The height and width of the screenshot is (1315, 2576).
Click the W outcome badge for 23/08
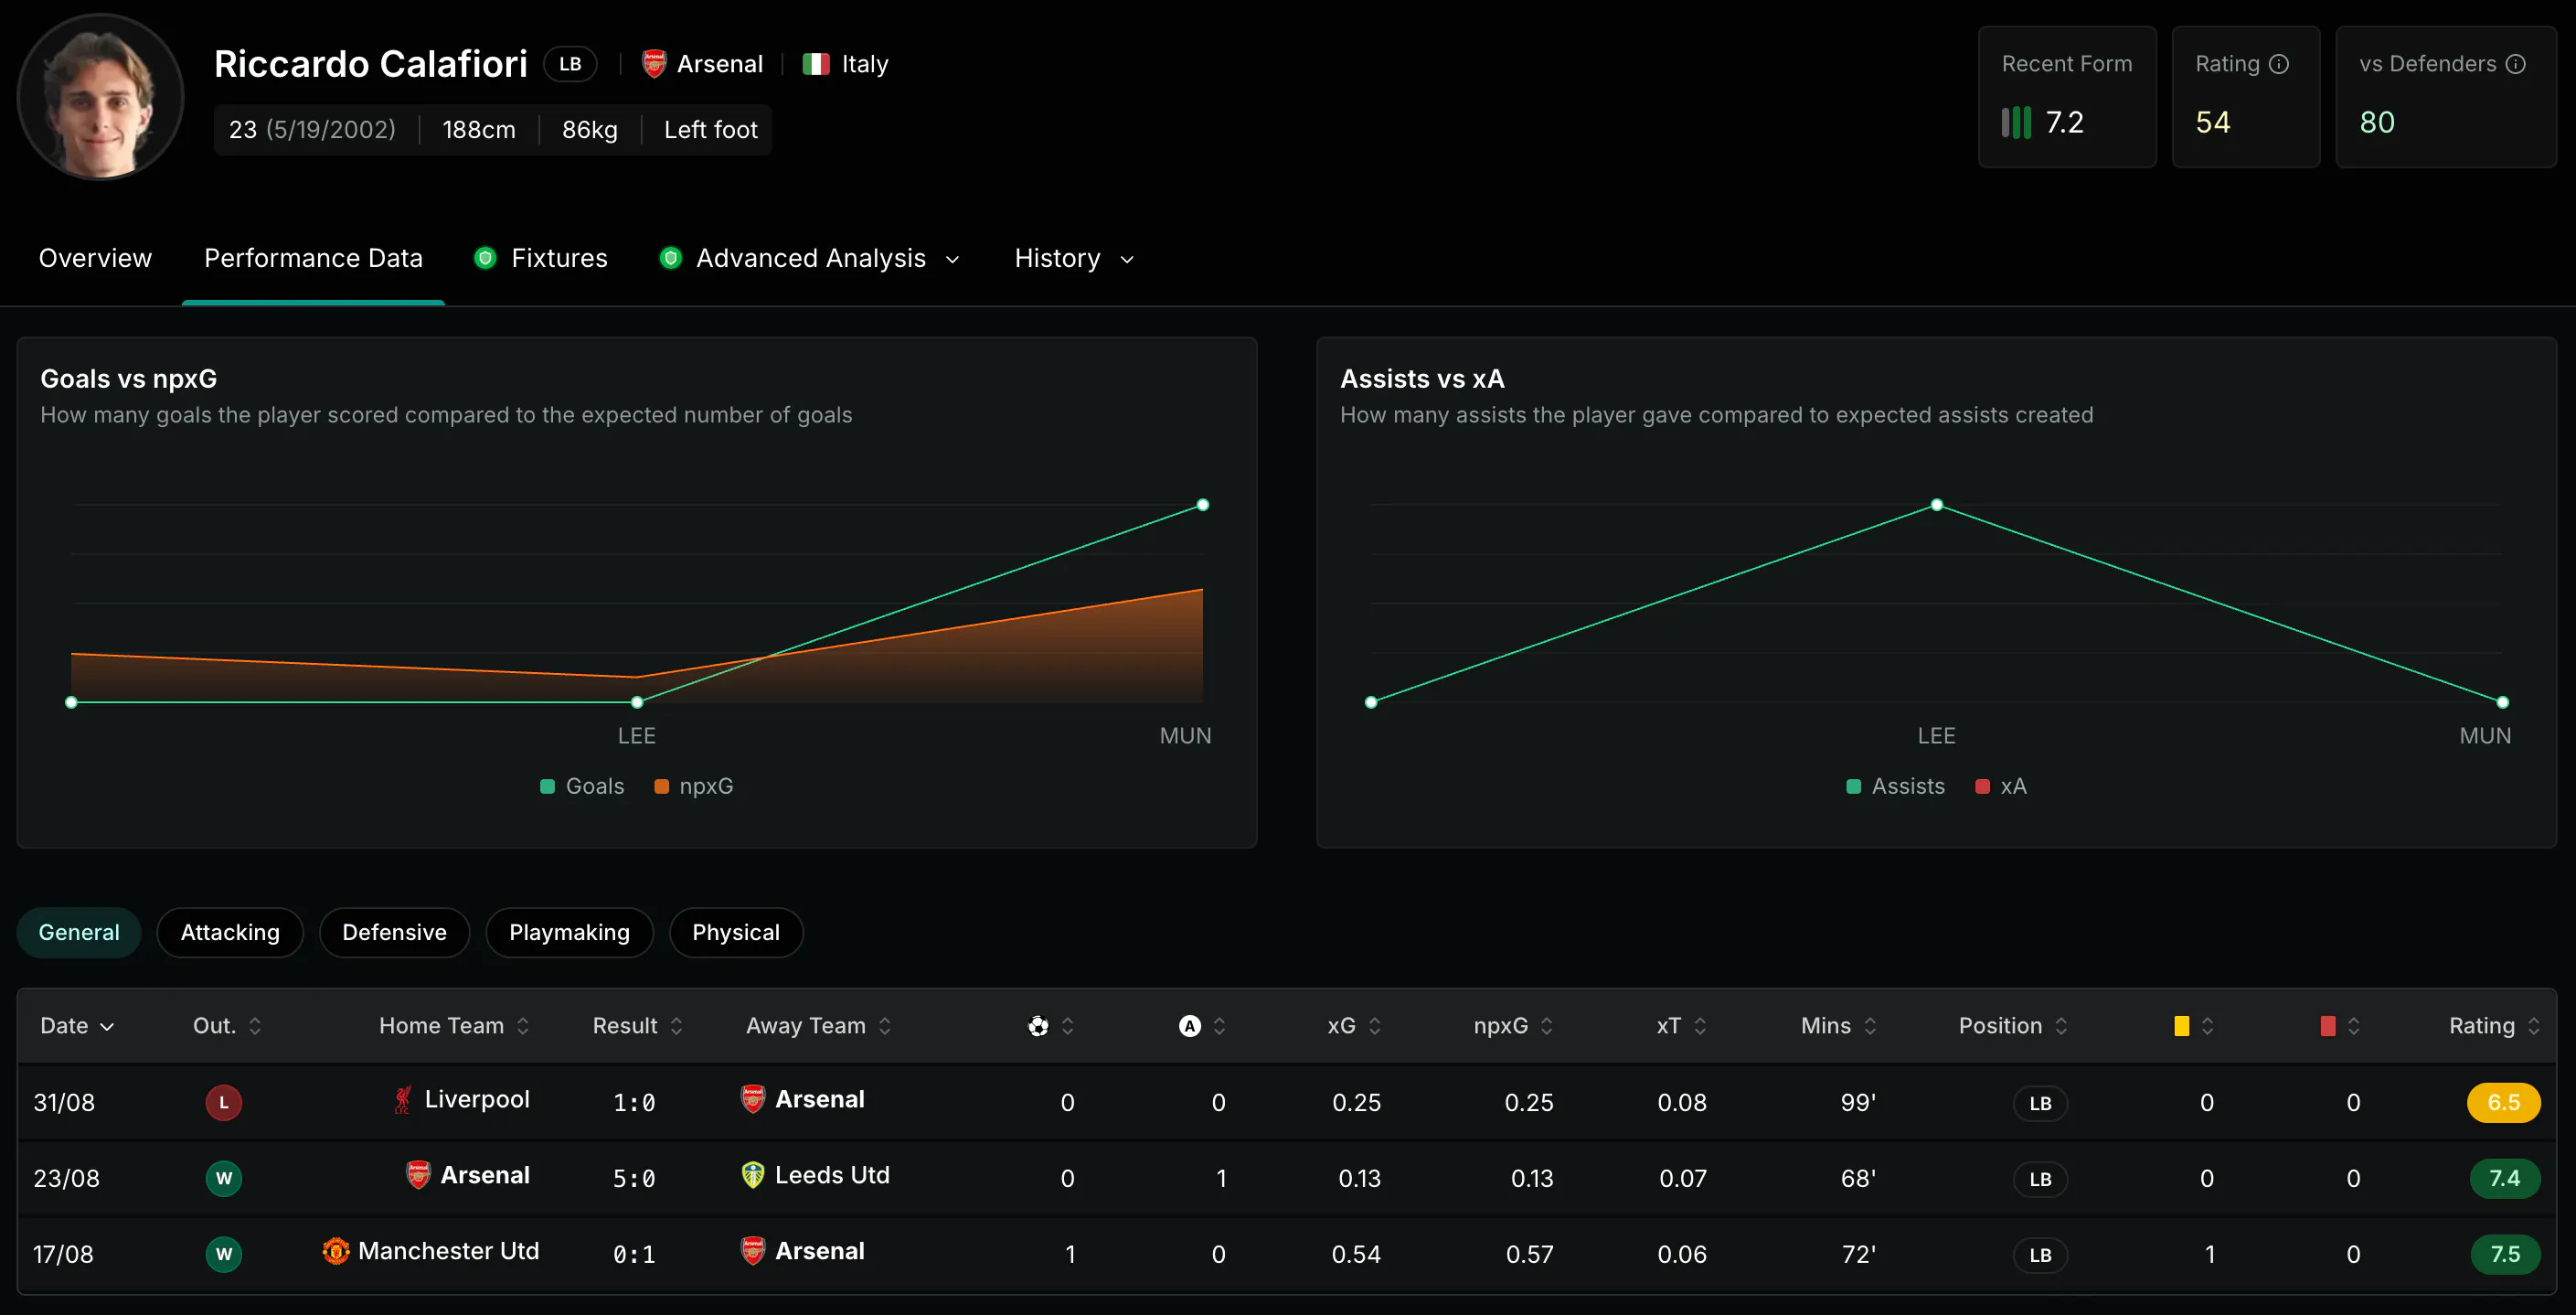(x=224, y=1179)
